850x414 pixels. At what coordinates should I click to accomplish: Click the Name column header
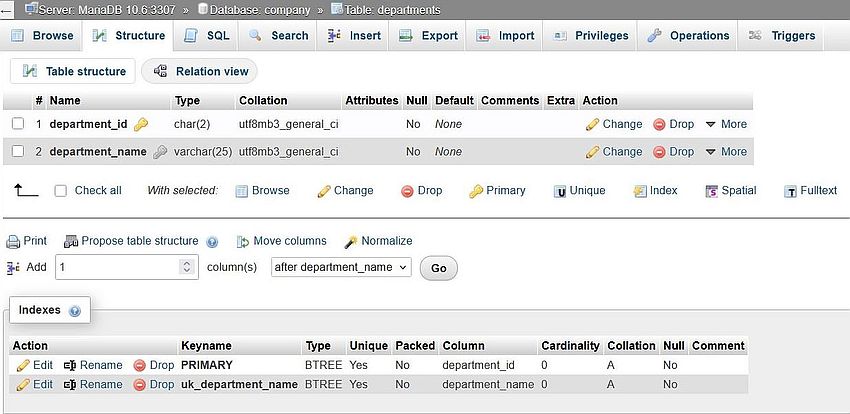tap(65, 101)
